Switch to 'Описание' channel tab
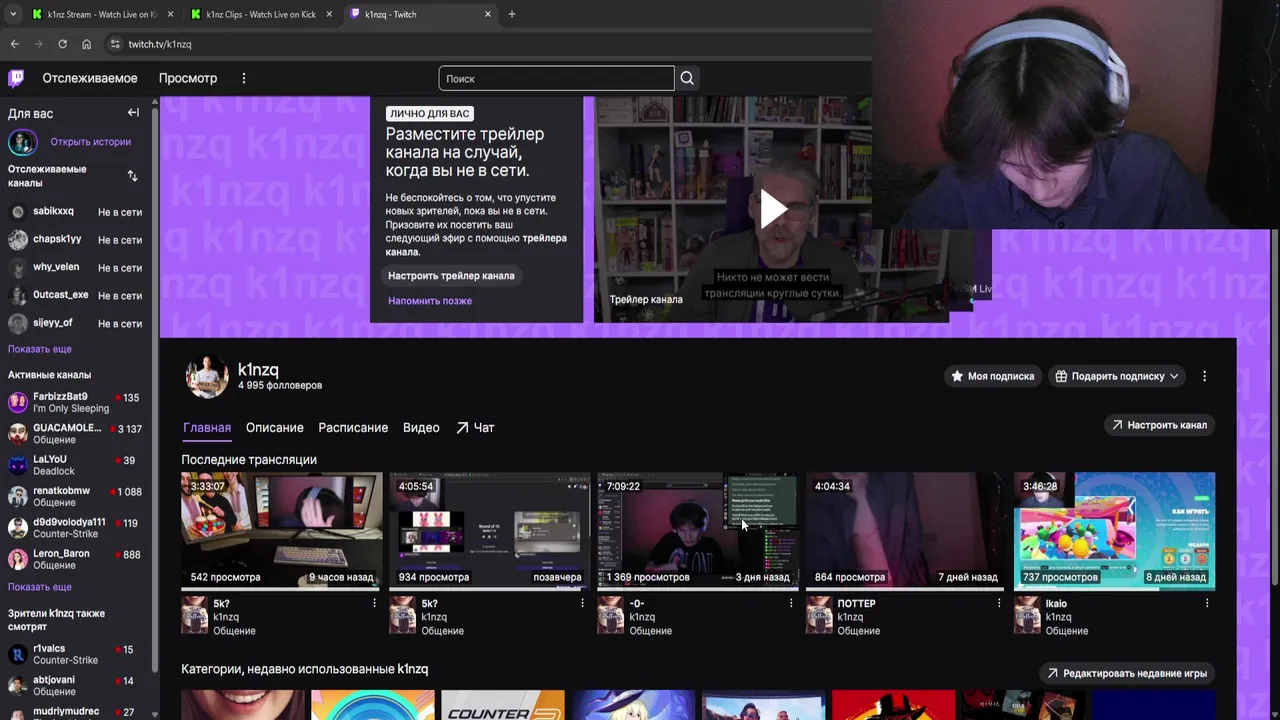Viewport: 1280px width, 720px height. 275,427
